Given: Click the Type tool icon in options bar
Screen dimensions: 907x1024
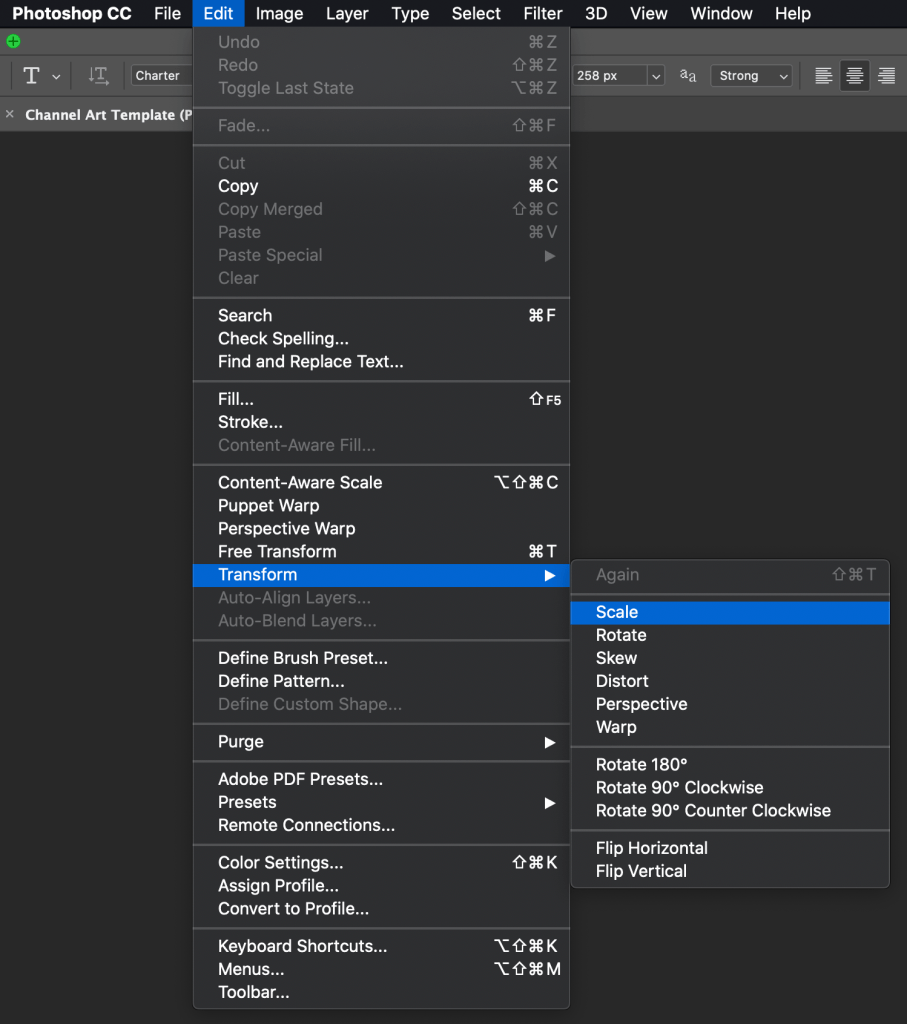Looking at the screenshot, I should tap(31, 76).
